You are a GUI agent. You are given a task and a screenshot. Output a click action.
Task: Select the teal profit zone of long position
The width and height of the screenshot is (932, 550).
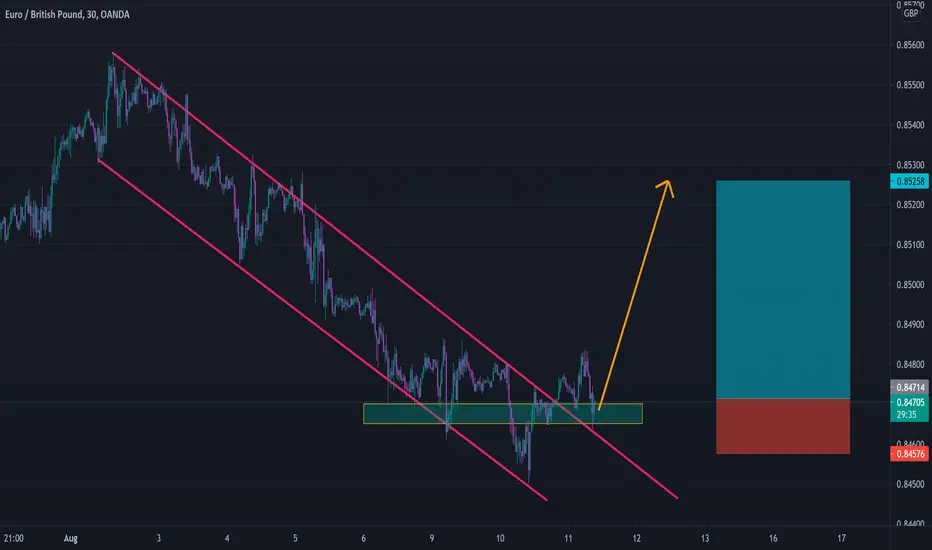(x=783, y=290)
